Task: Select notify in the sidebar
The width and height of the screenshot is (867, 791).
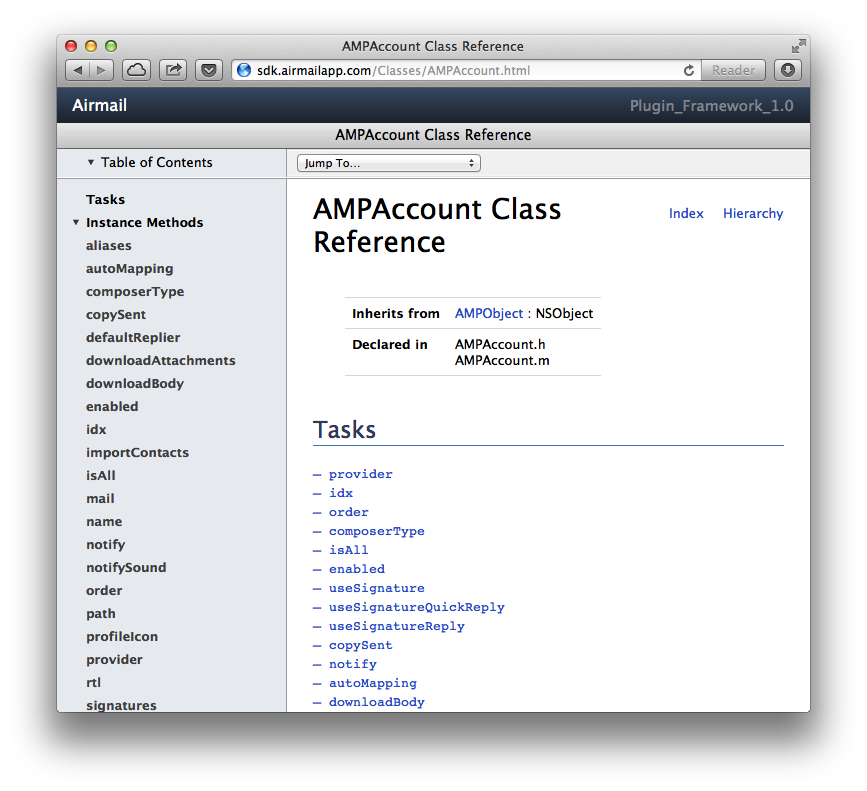Action: [x=106, y=545]
